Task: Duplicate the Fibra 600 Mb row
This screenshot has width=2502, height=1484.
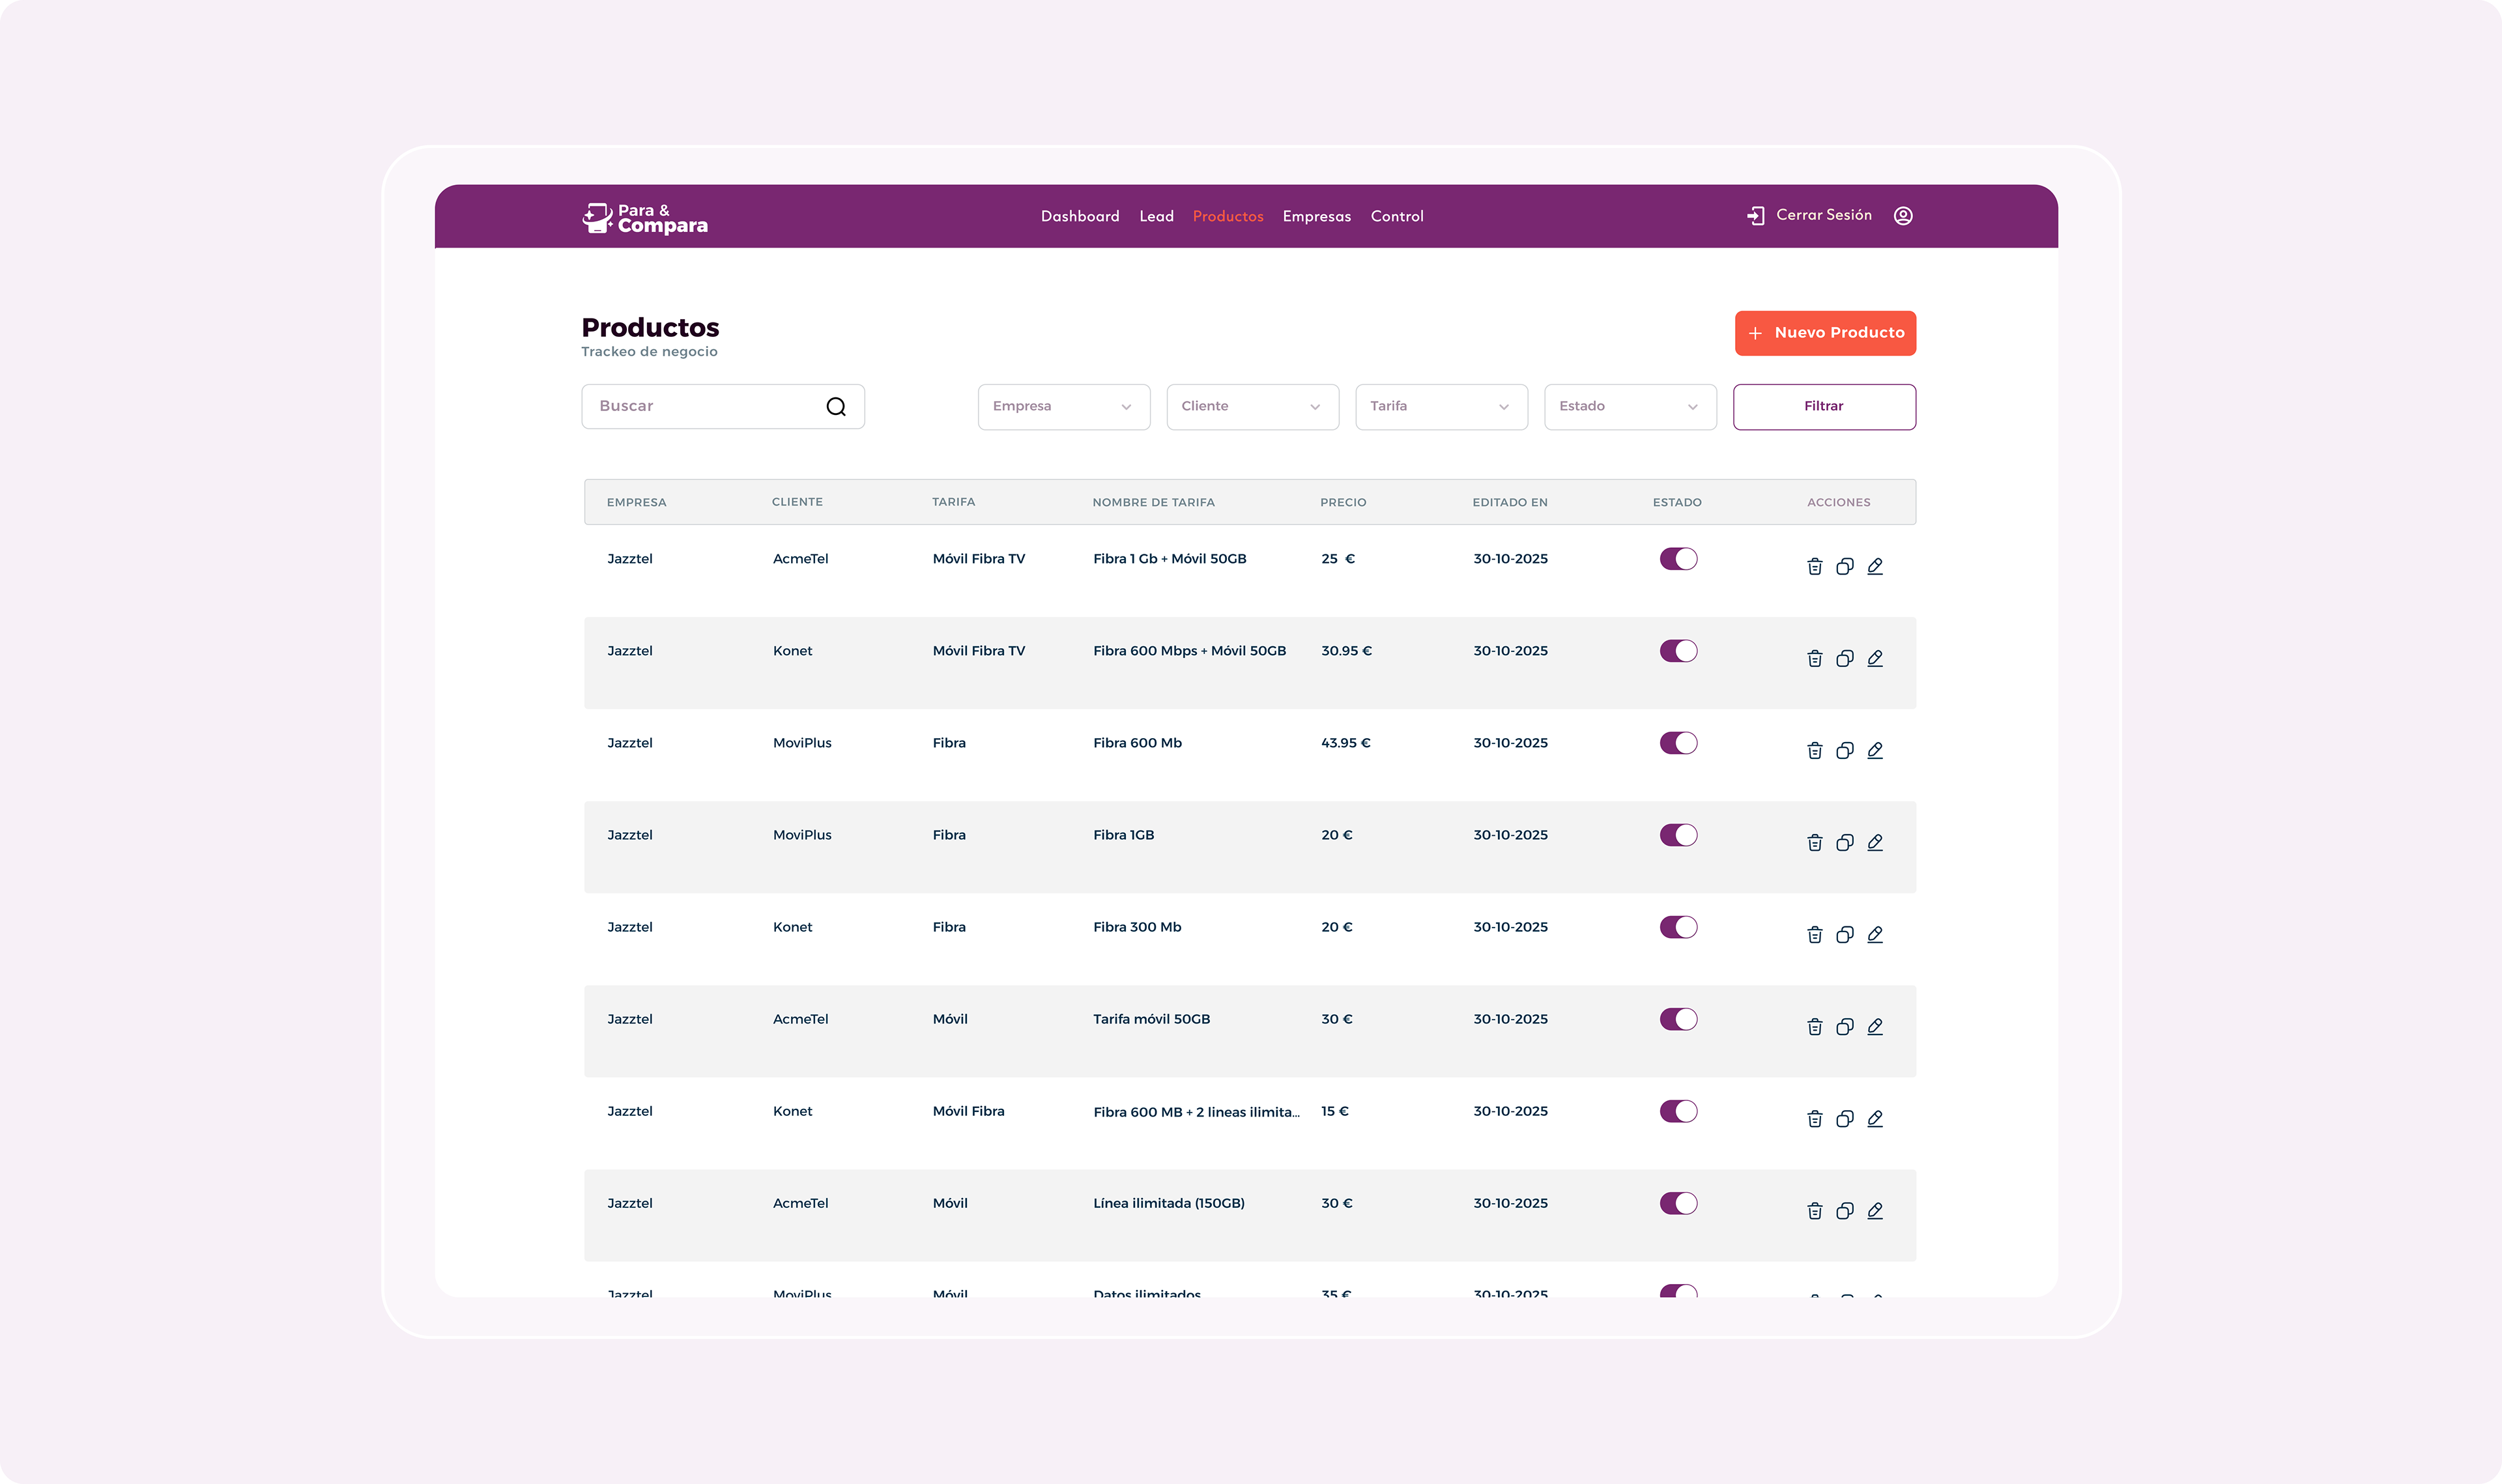Action: pyautogui.click(x=1844, y=751)
